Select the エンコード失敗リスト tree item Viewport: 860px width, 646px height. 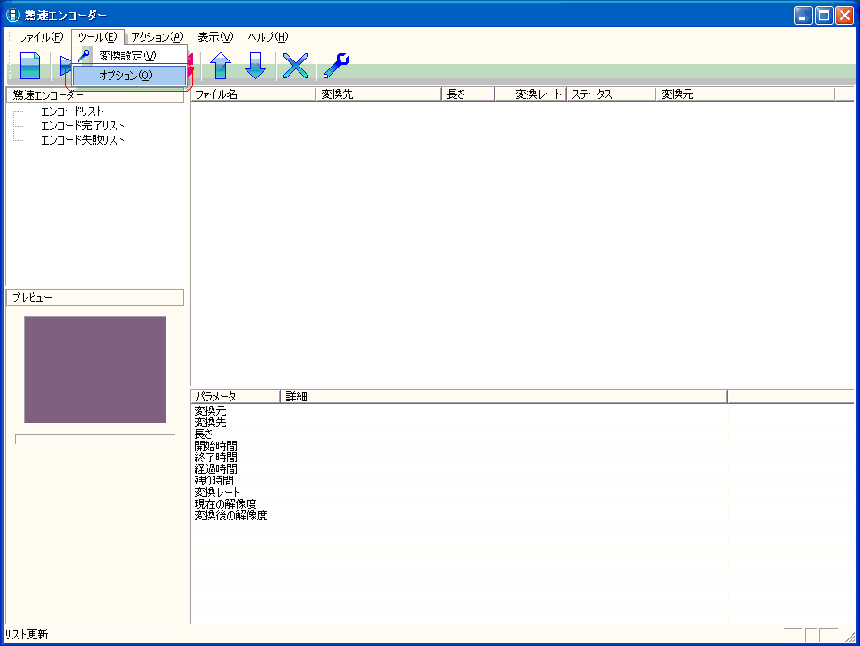click(83, 140)
